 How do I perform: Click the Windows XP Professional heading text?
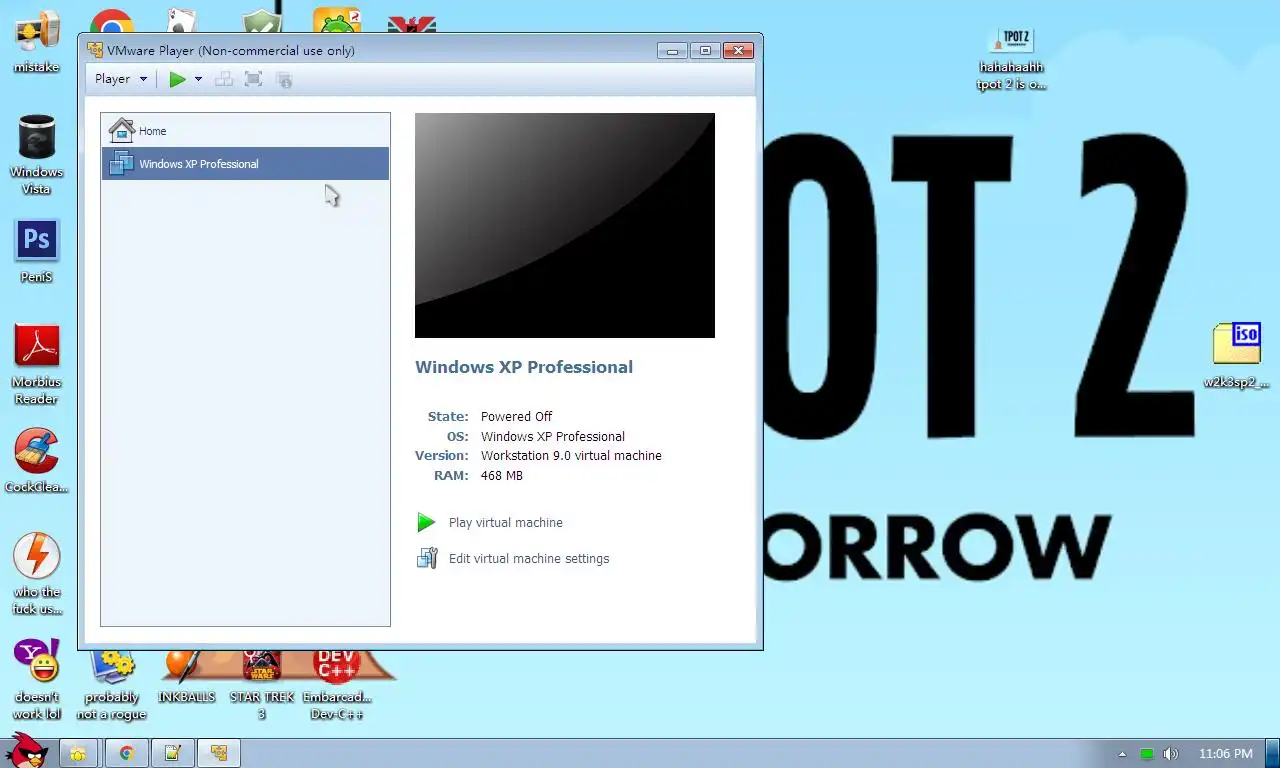pyautogui.click(x=524, y=367)
